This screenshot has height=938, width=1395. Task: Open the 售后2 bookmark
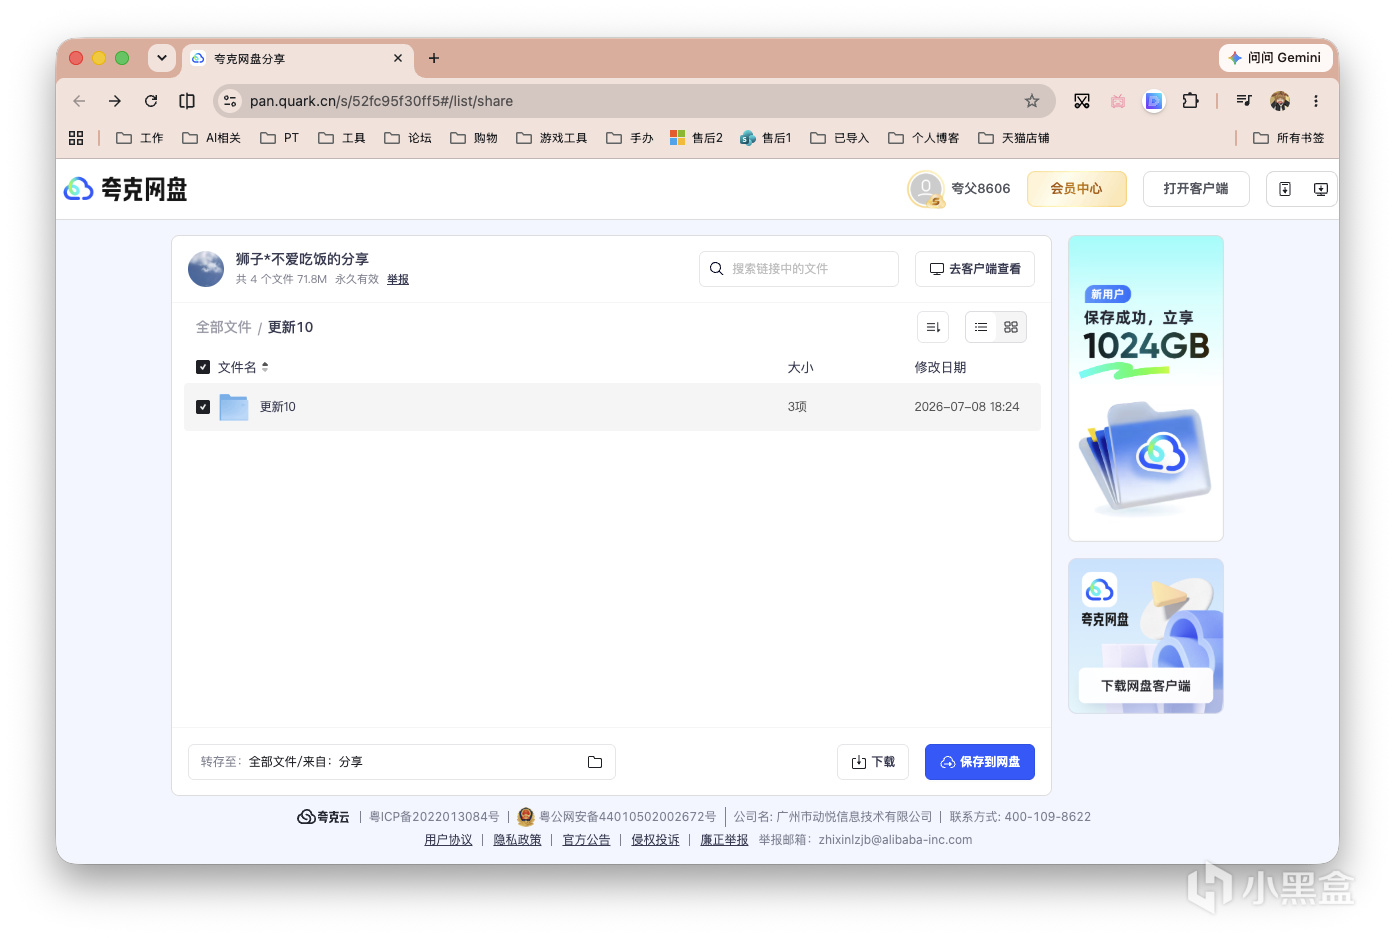coord(696,138)
